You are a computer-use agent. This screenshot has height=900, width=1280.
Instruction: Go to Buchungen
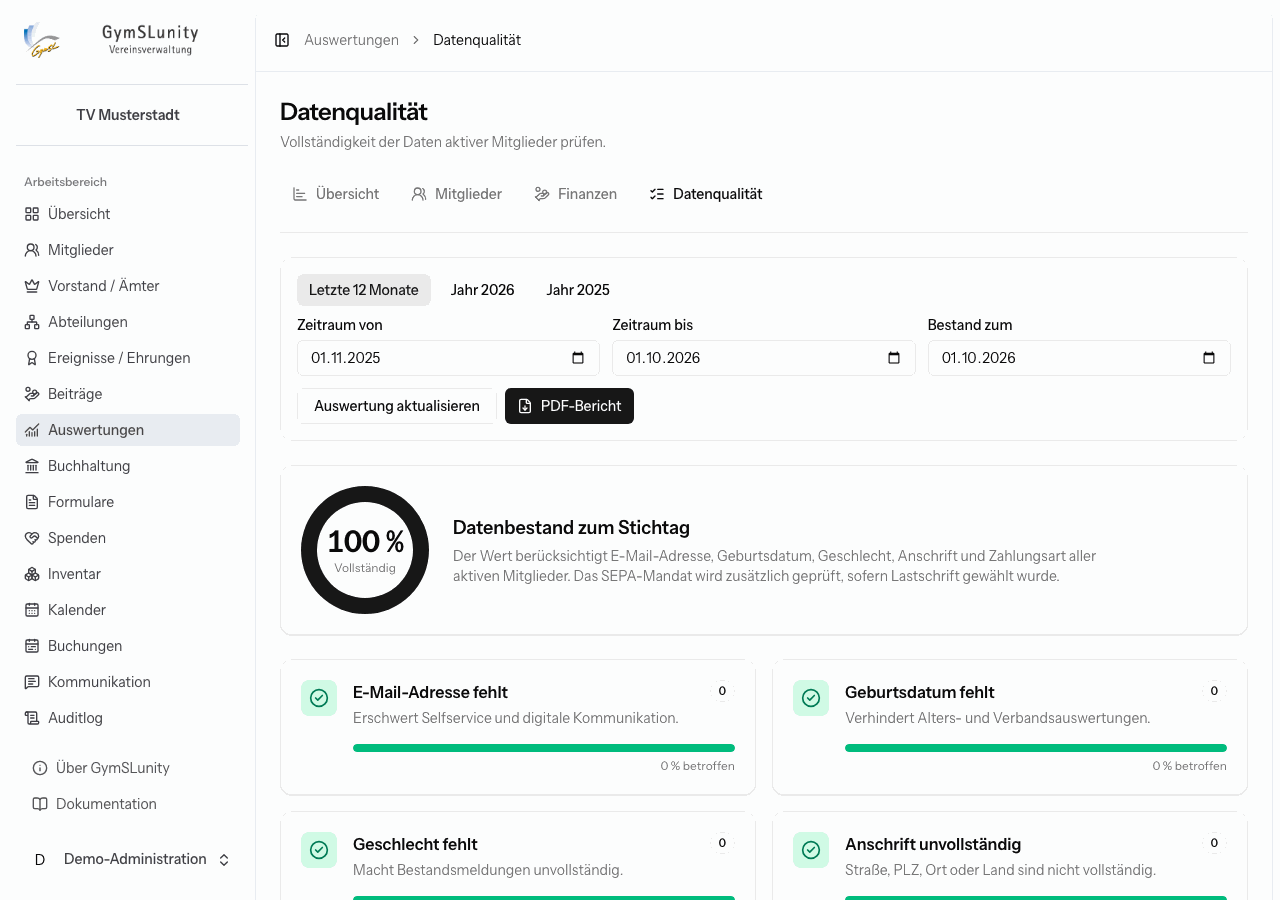tap(128, 646)
